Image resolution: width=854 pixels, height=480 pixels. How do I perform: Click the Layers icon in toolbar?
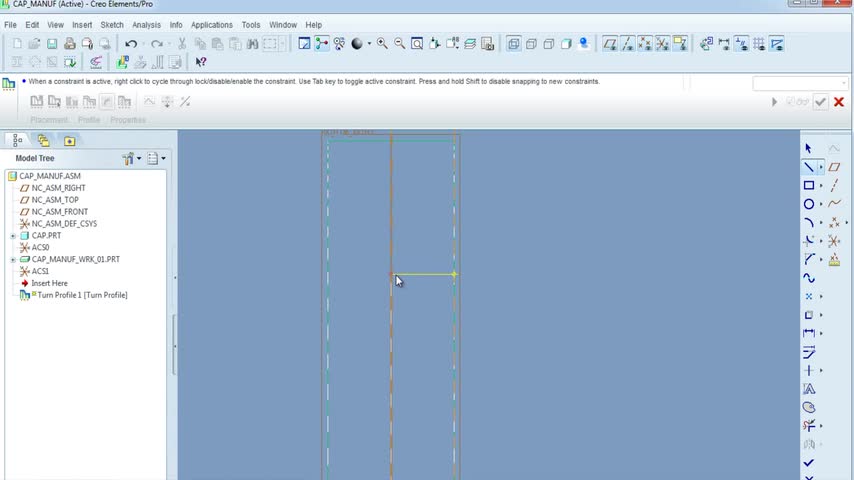click(x=470, y=44)
